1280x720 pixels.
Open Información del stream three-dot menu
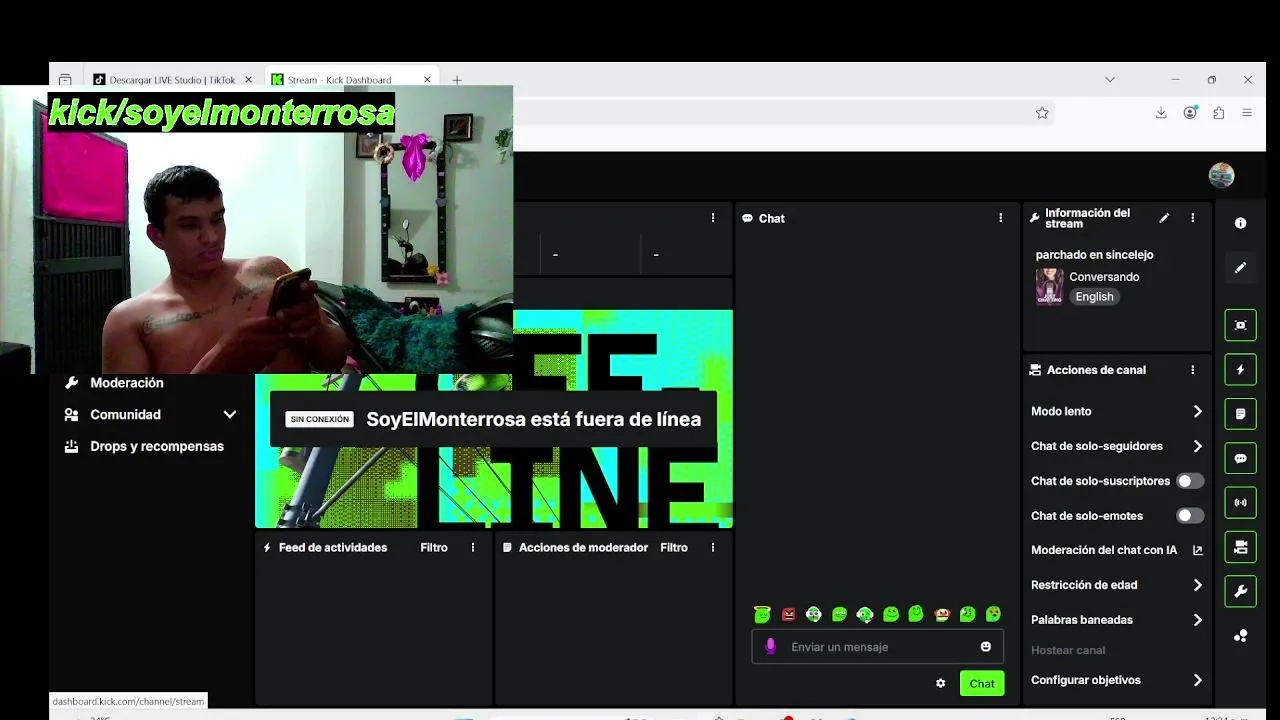[x=1192, y=218]
